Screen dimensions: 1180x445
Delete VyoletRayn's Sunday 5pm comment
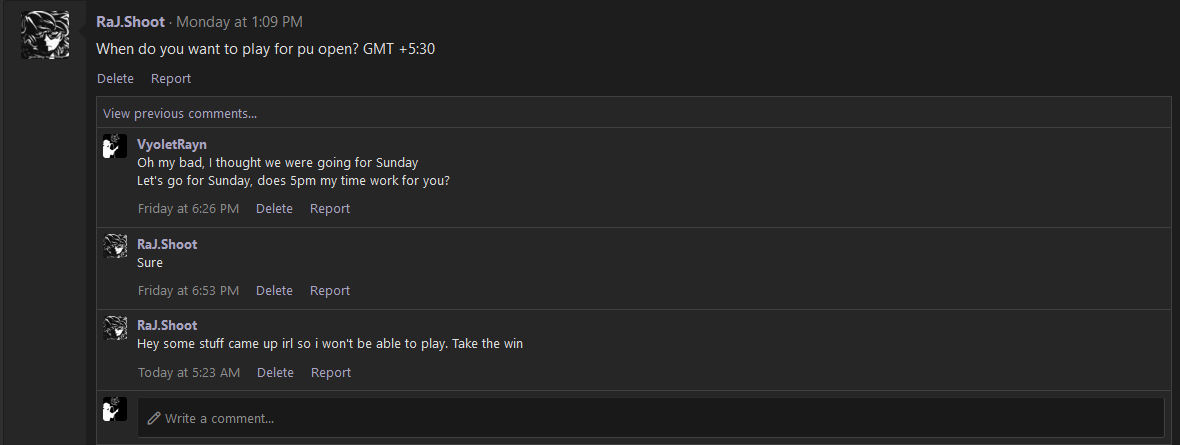point(274,208)
